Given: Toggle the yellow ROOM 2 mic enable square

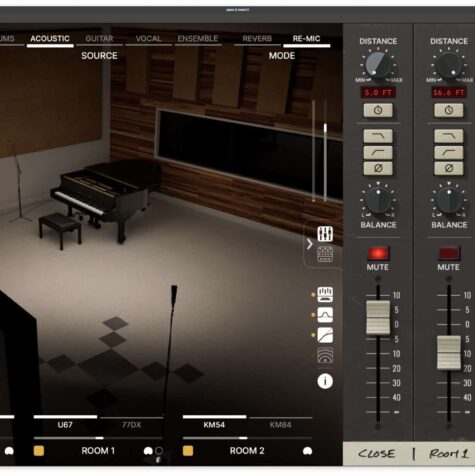Looking at the screenshot, I should click(x=188, y=451).
